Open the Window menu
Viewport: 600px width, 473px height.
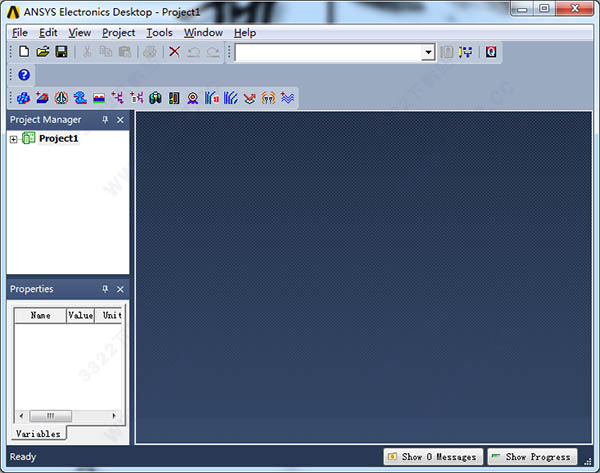[203, 33]
